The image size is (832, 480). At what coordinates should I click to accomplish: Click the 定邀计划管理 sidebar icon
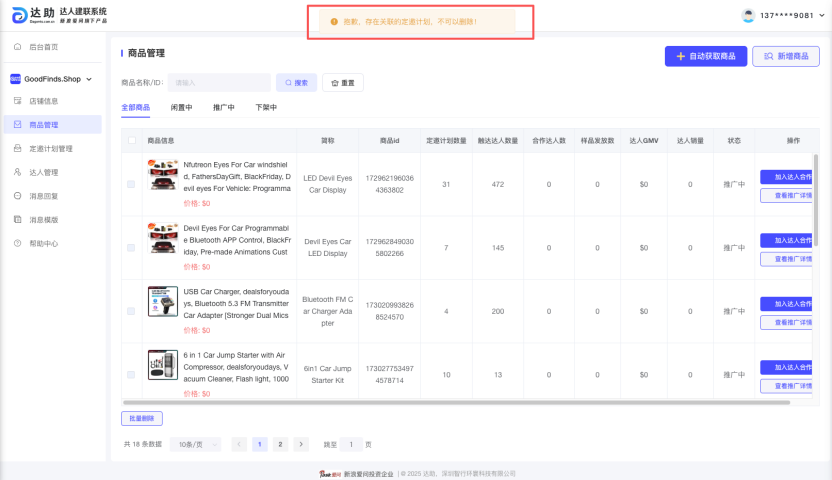pyautogui.click(x=18, y=148)
